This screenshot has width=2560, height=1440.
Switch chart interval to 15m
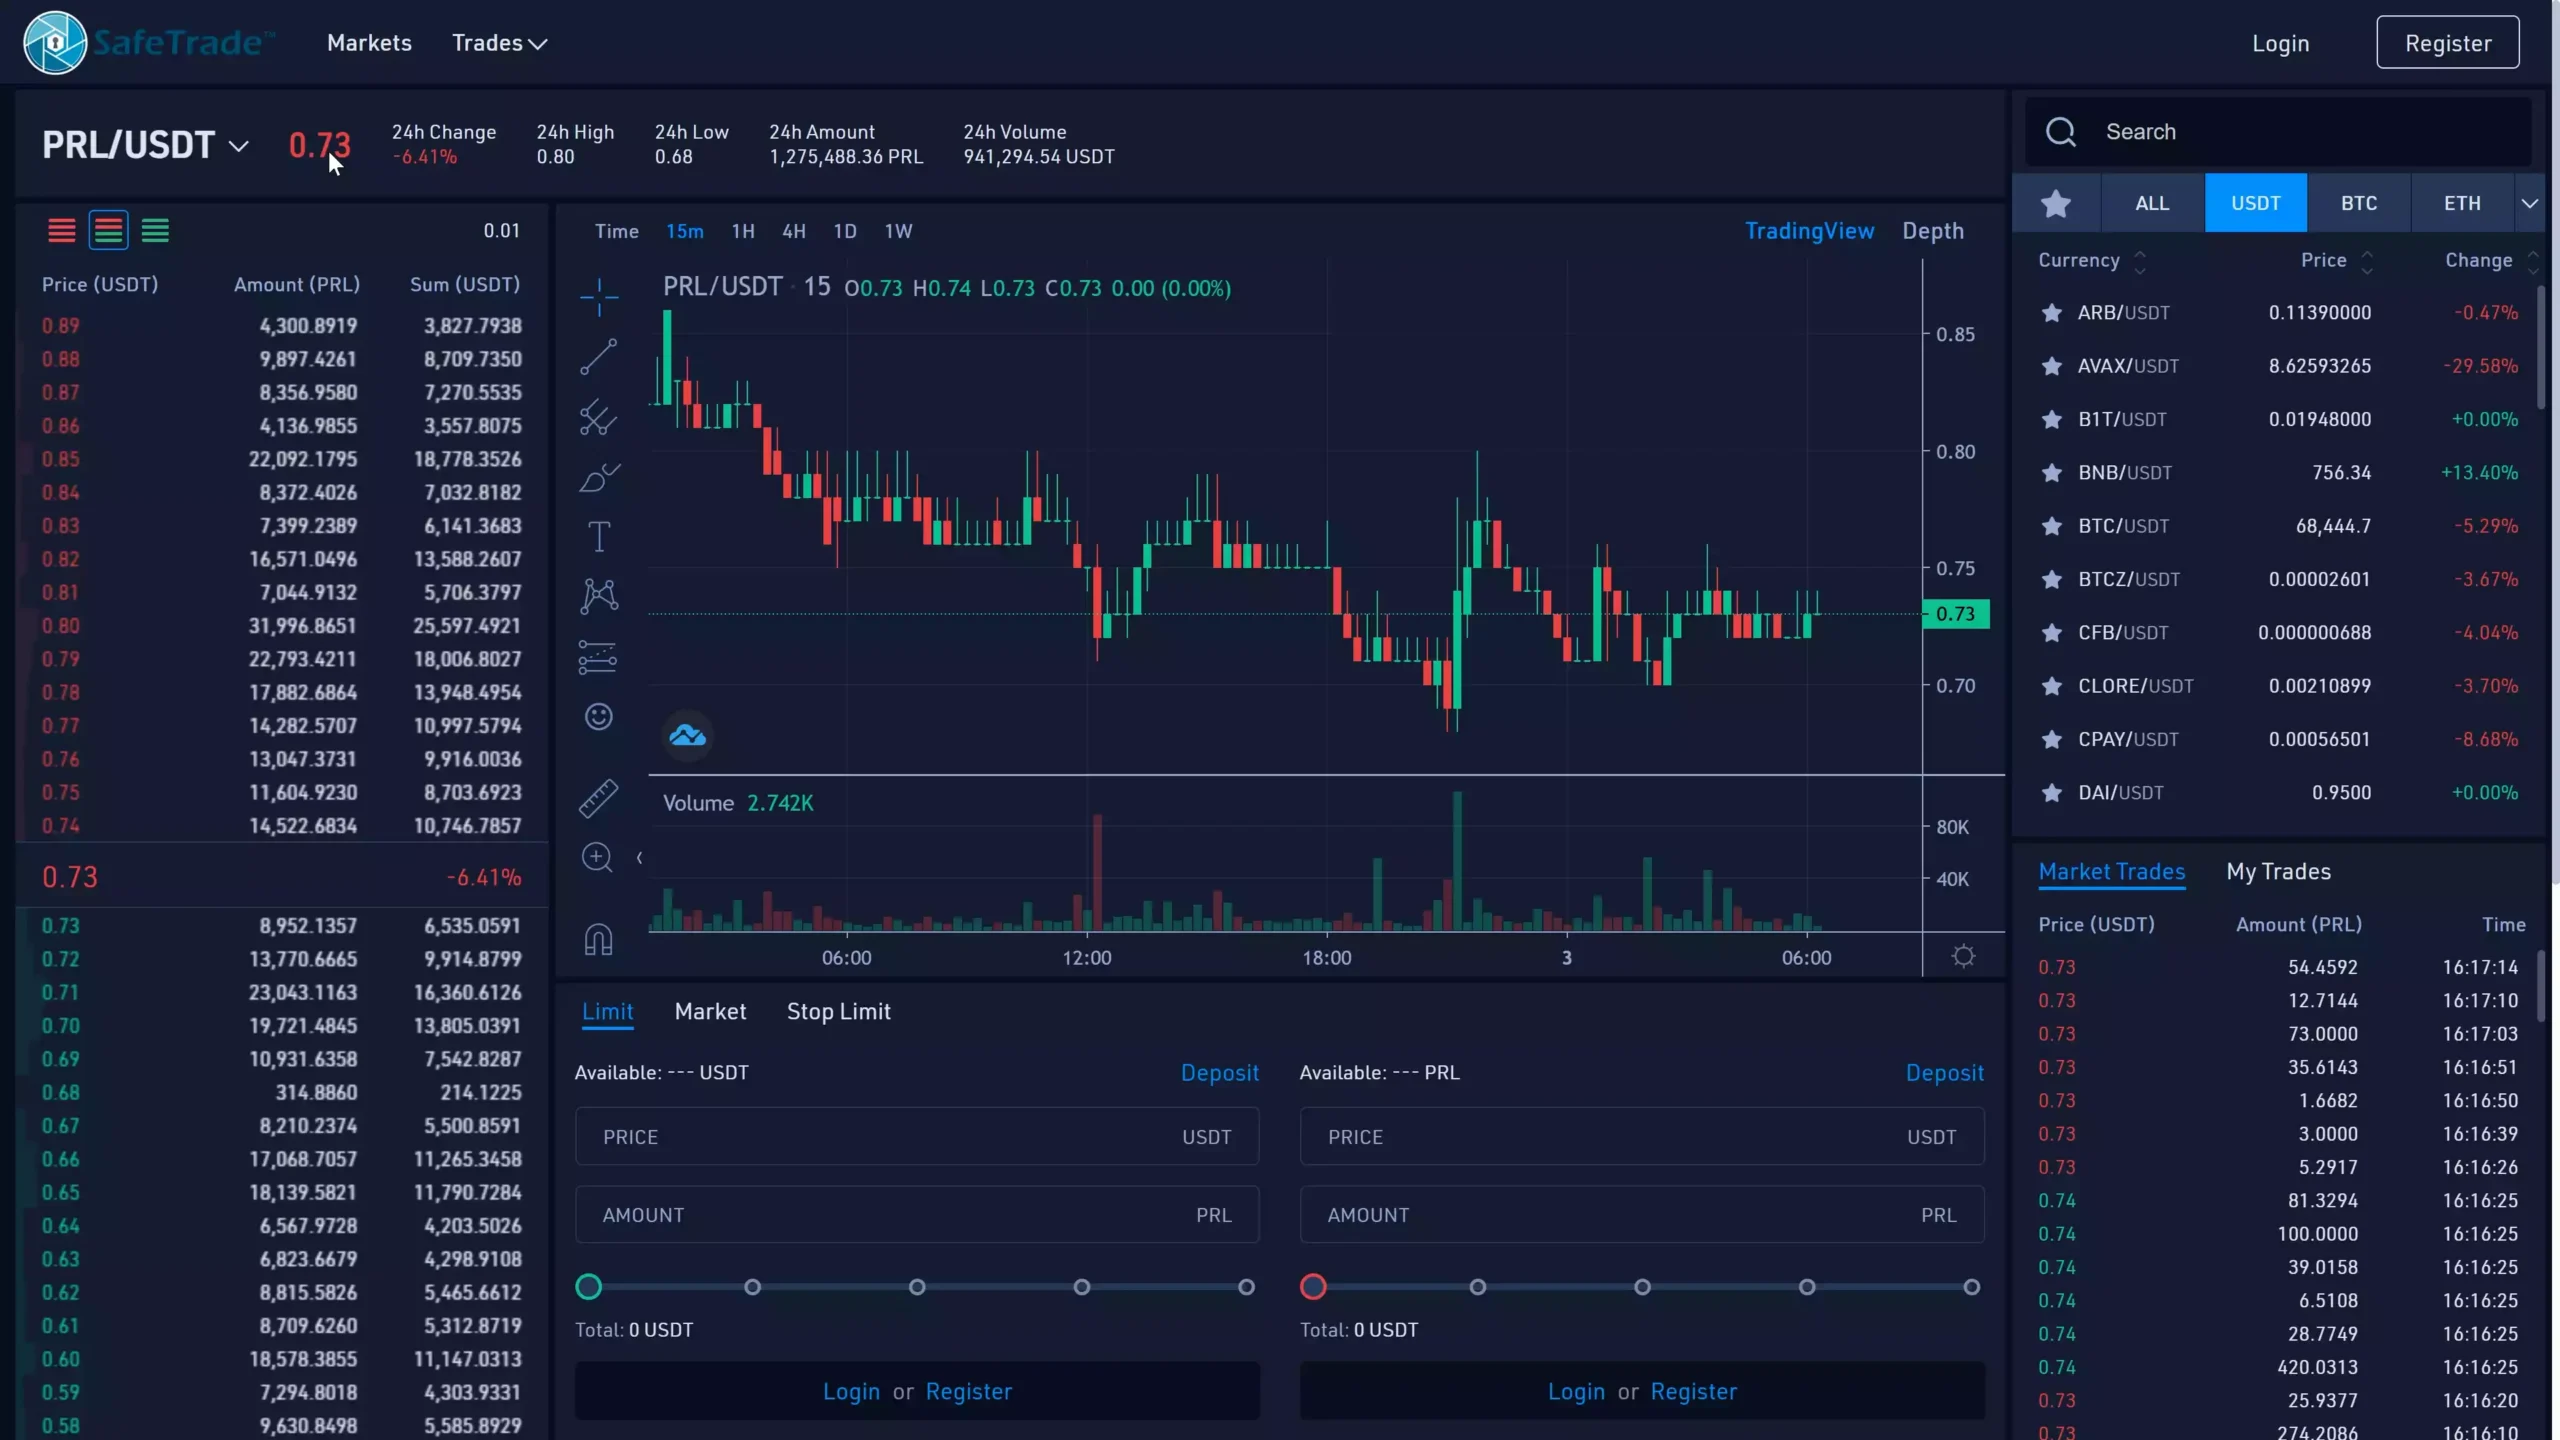(685, 231)
